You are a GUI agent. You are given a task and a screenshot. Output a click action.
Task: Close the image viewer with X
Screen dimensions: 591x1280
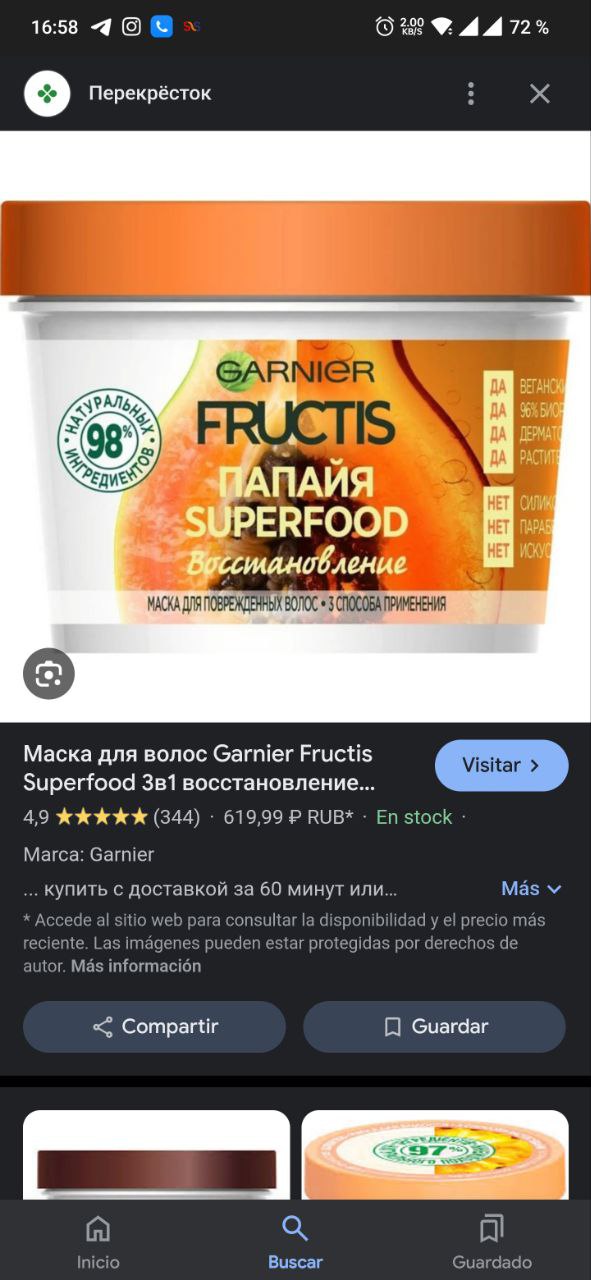coord(540,94)
